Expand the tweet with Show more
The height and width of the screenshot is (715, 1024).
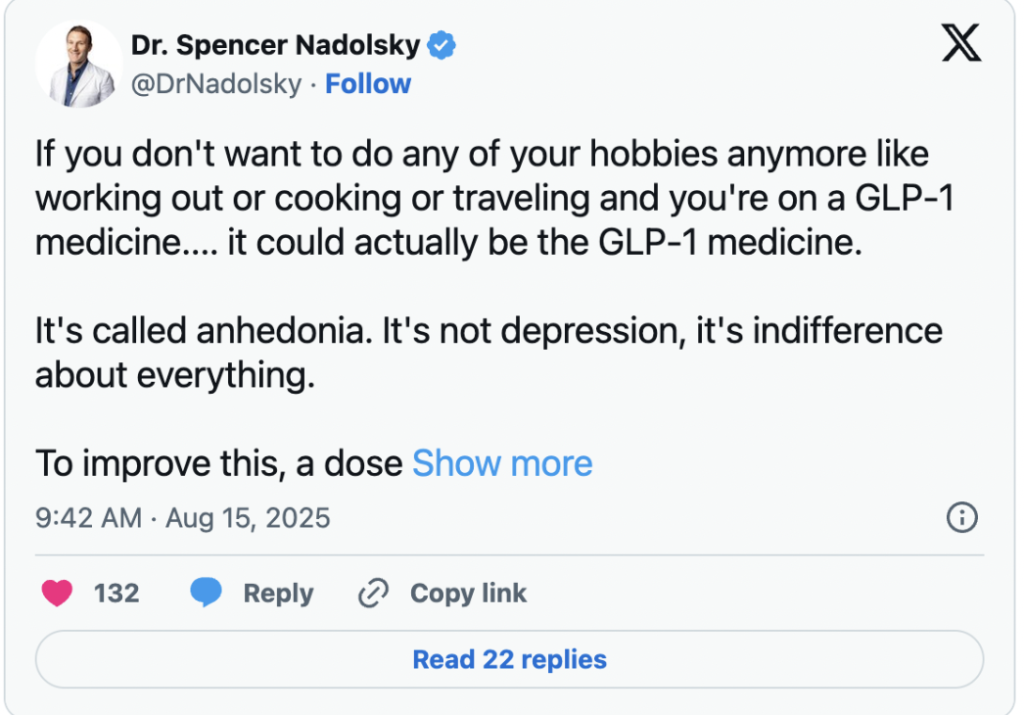502,463
